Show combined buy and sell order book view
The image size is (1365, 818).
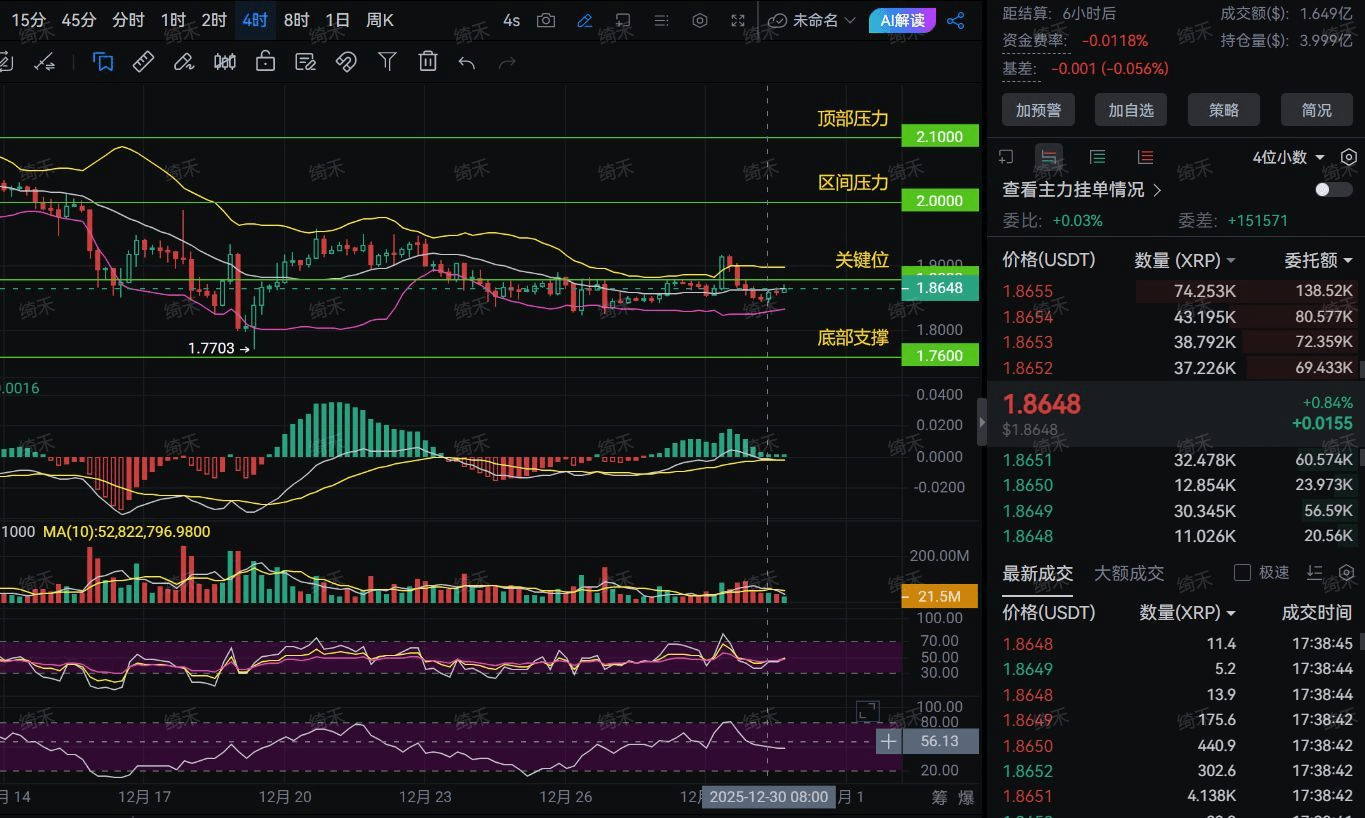[1048, 157]
